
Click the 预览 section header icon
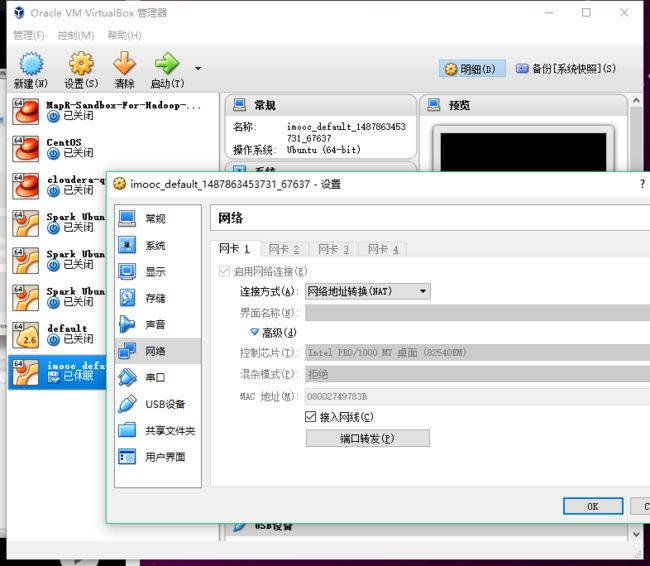(x=434, y=104)
